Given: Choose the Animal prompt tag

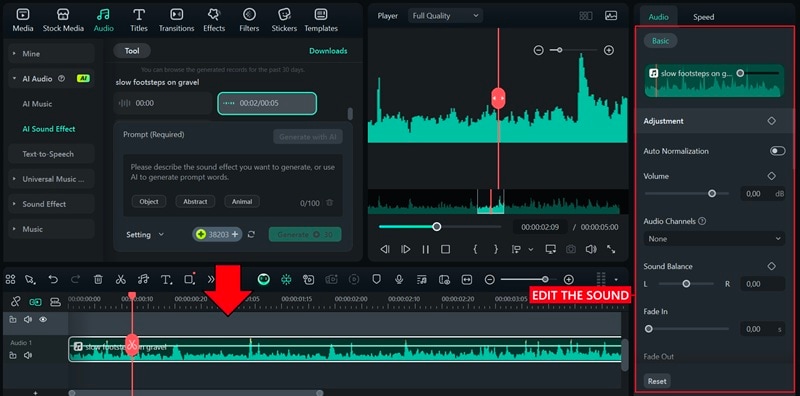Looking at the screenshot, I should pos(242,202).
